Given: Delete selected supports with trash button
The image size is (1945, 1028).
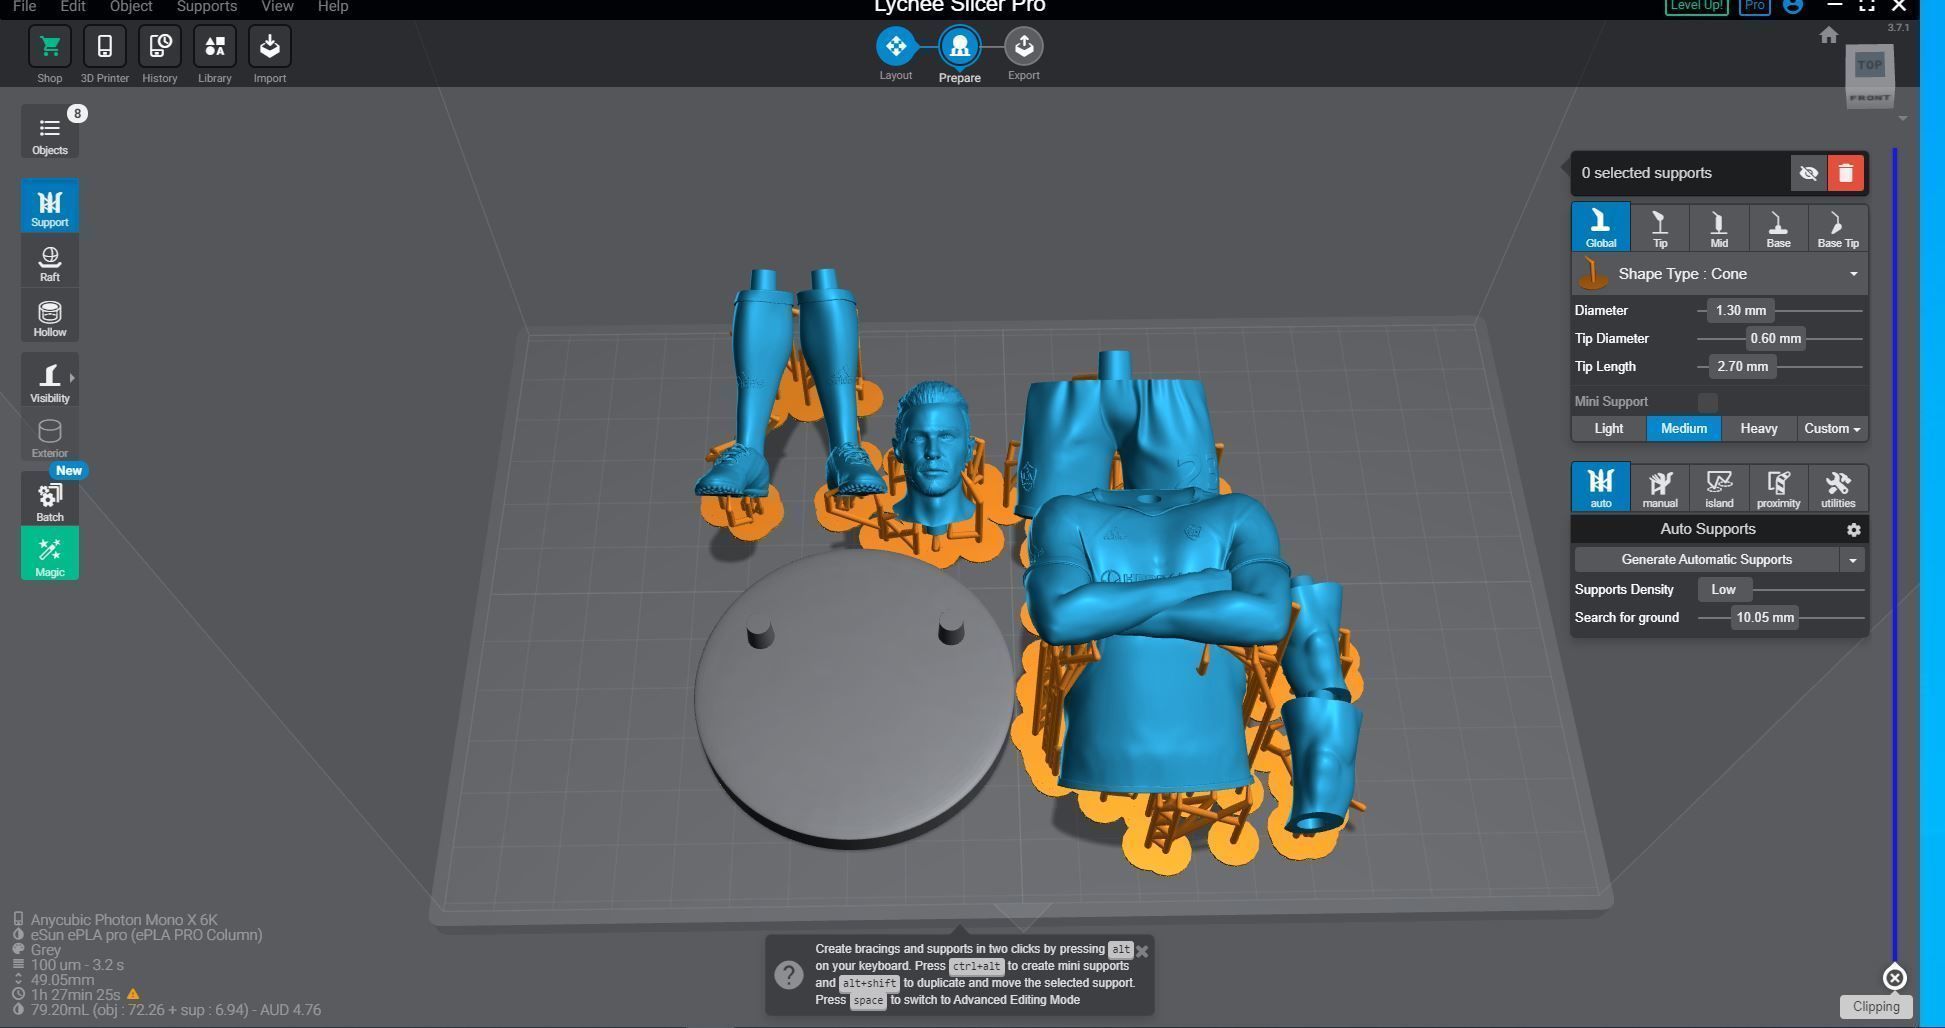Looking at the screenshot, I should (x=1845, y=173).
